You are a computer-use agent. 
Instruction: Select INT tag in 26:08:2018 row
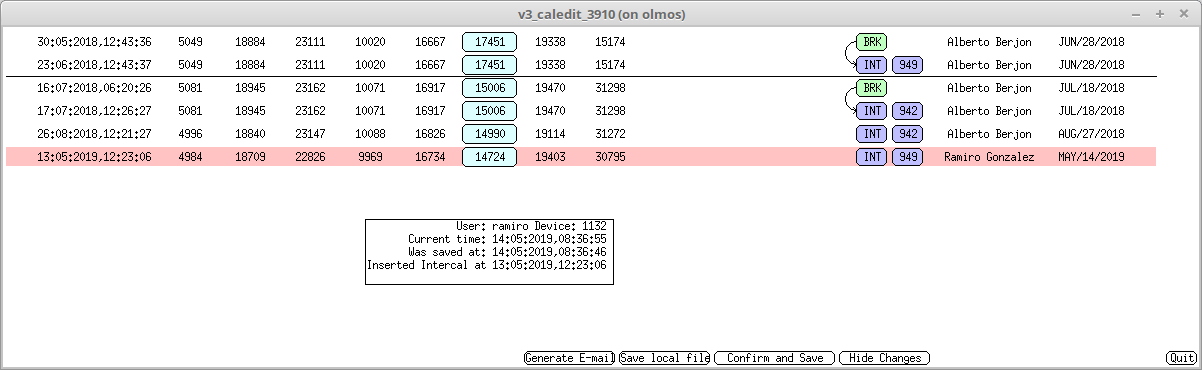tap(871, 134)
